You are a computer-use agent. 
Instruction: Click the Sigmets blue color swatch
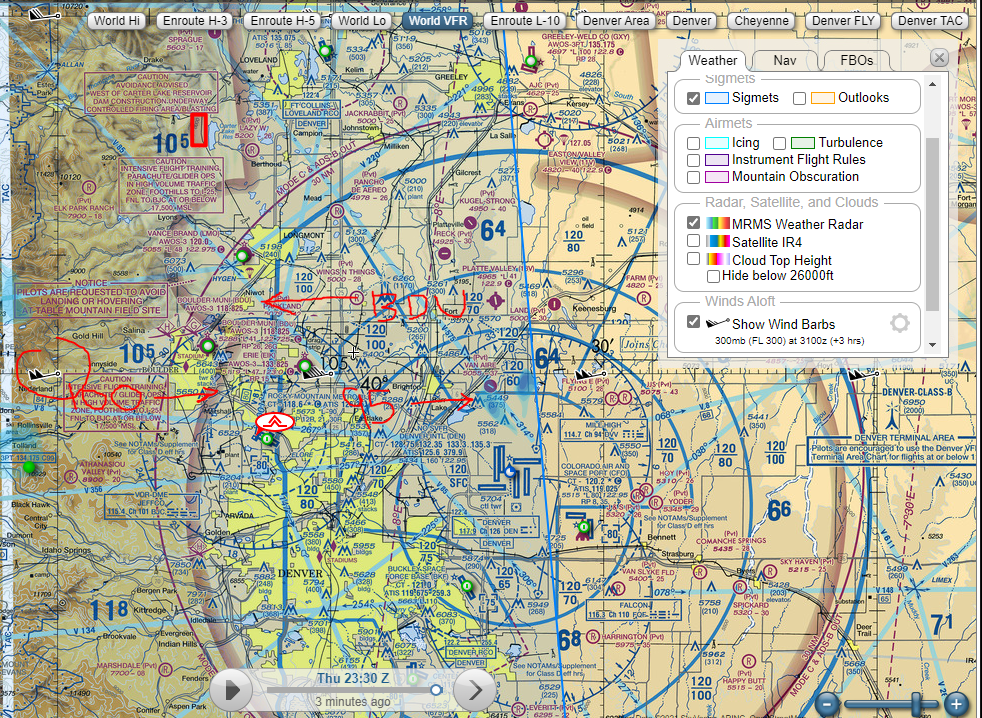pyautogui.click(x=716, y=98)
